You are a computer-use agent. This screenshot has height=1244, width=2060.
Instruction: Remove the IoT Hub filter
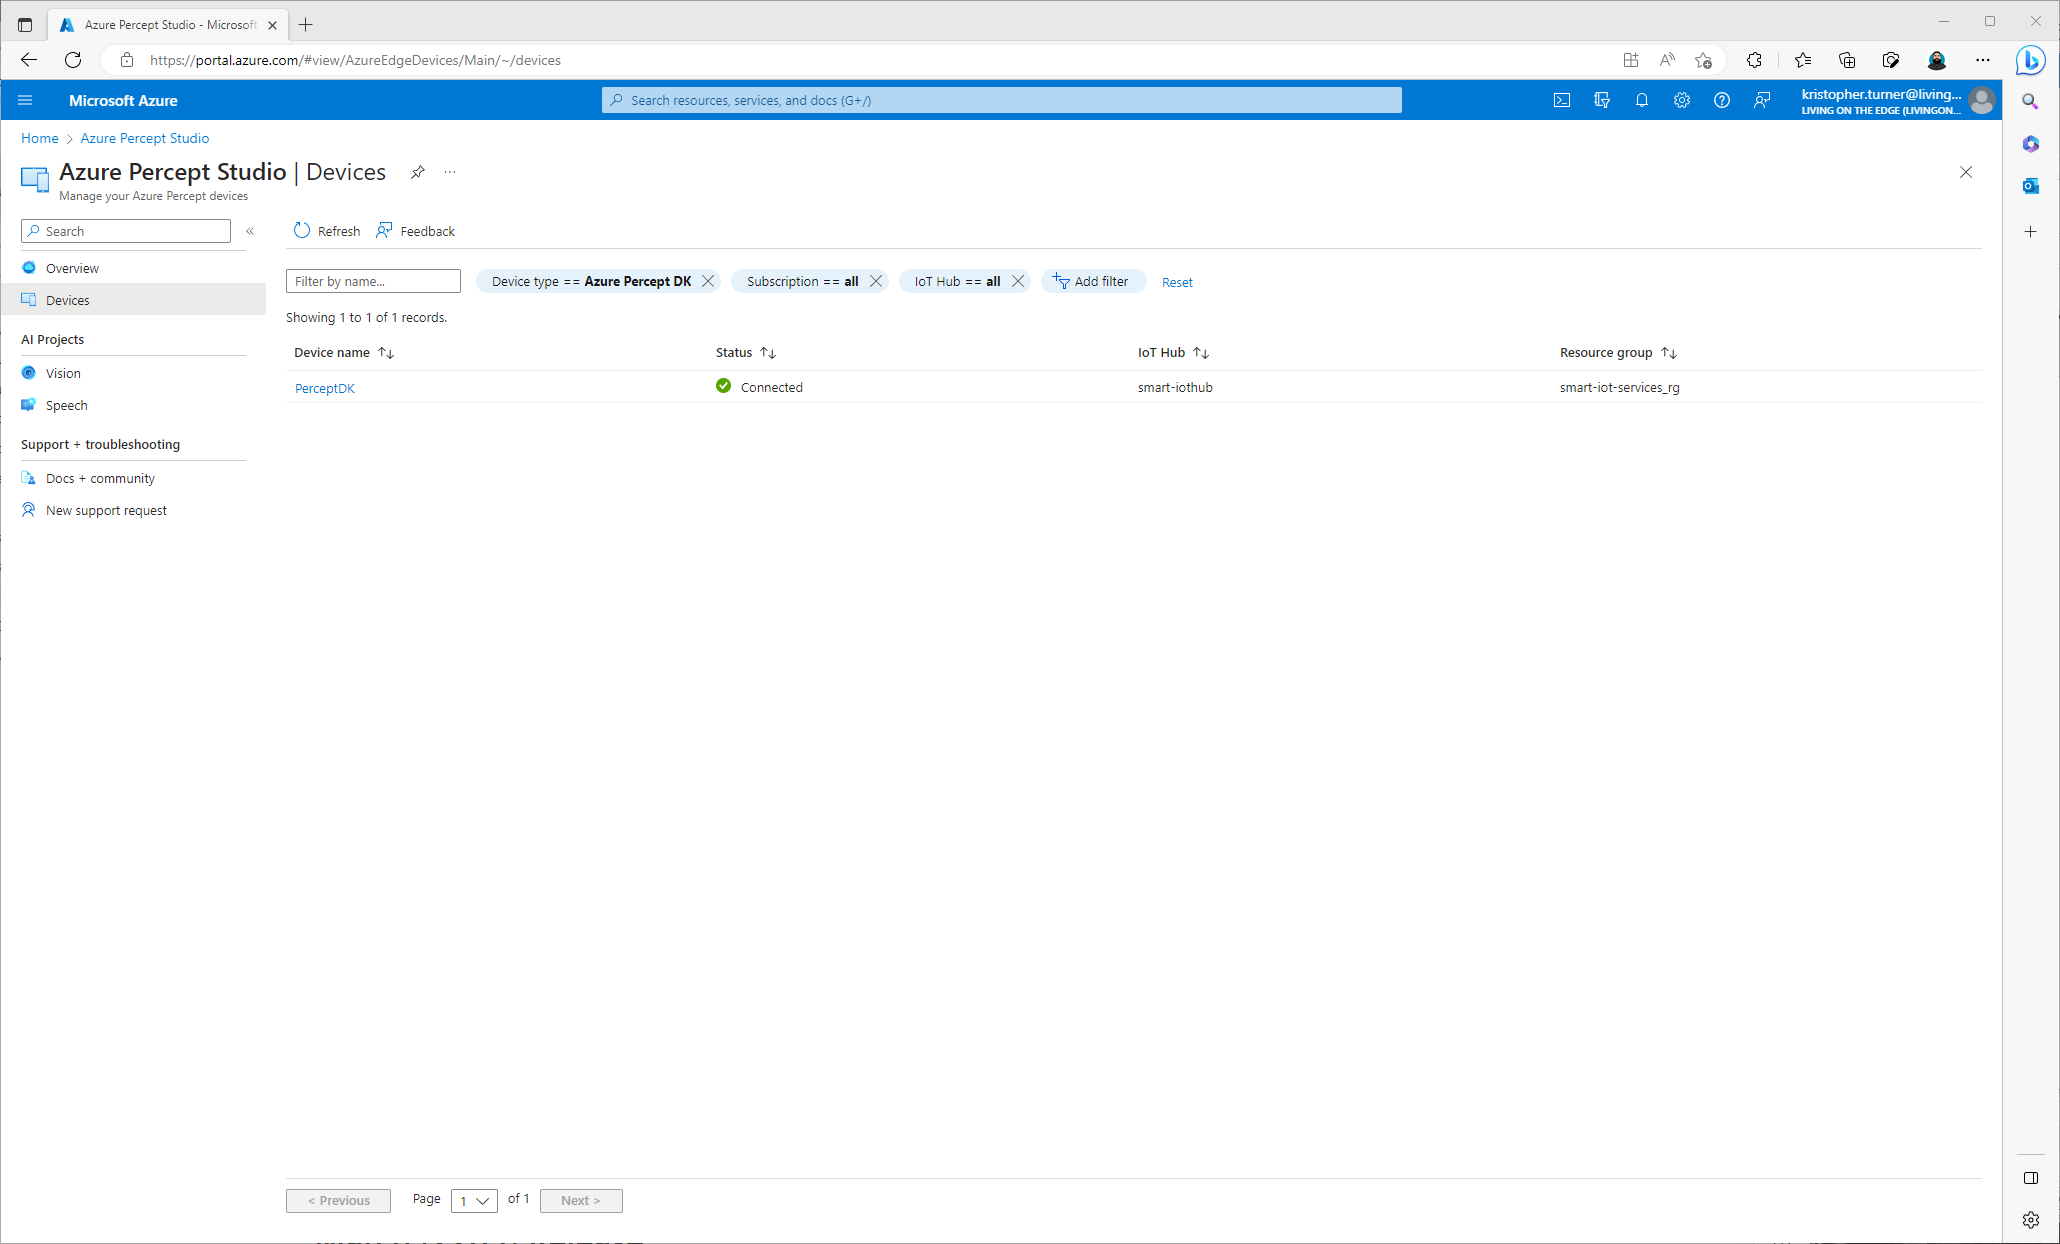point(1018,281)
